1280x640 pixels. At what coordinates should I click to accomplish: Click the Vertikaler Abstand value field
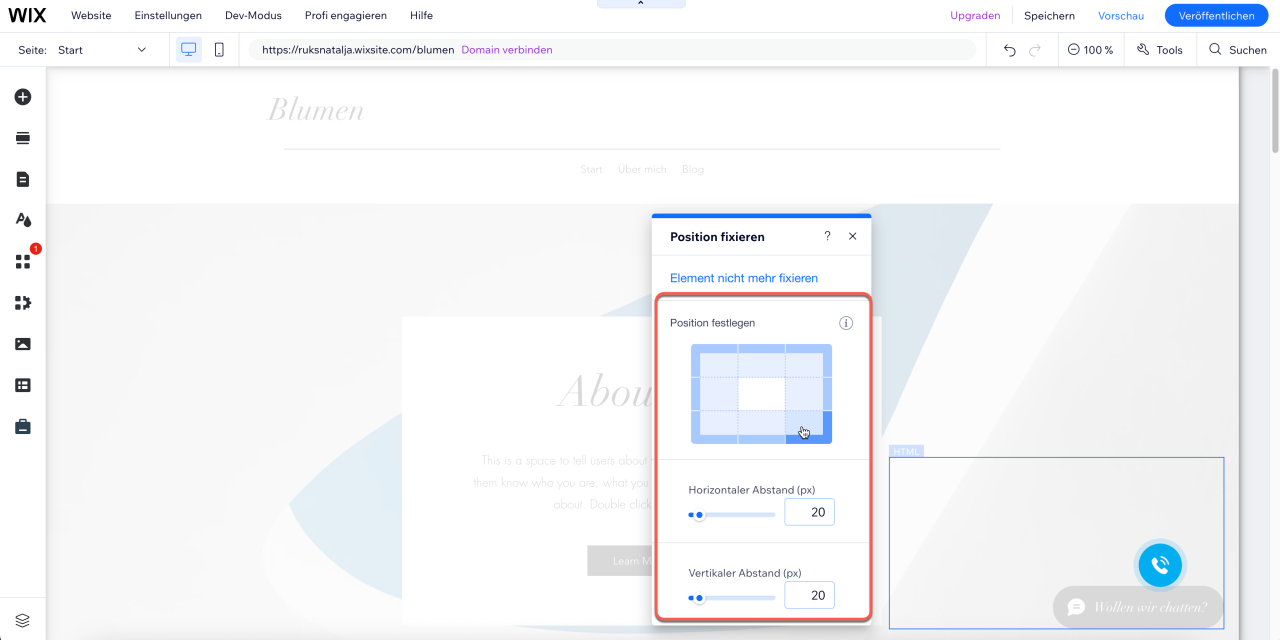pyautogui.click(x=809, y=595)
